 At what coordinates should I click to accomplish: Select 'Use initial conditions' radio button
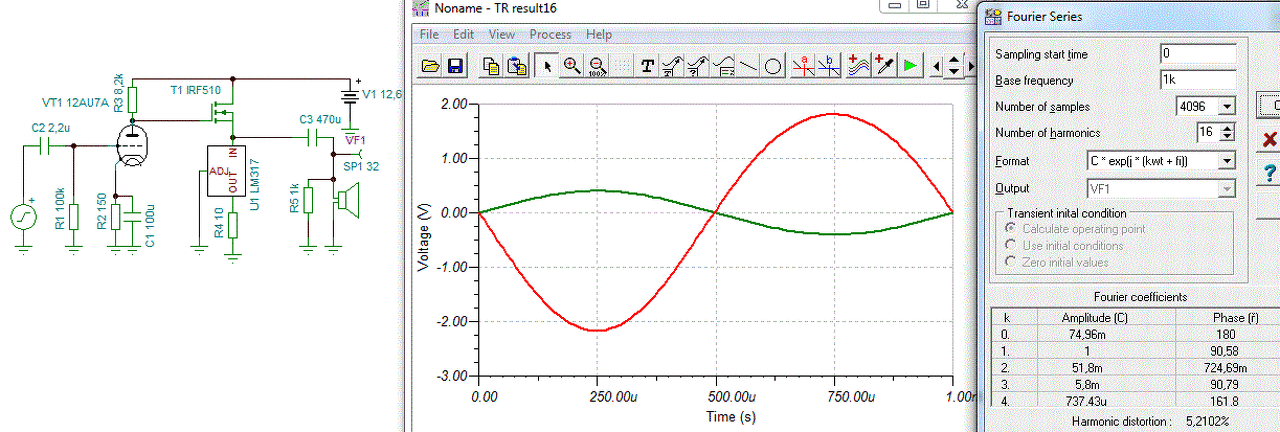point(1009,245)
